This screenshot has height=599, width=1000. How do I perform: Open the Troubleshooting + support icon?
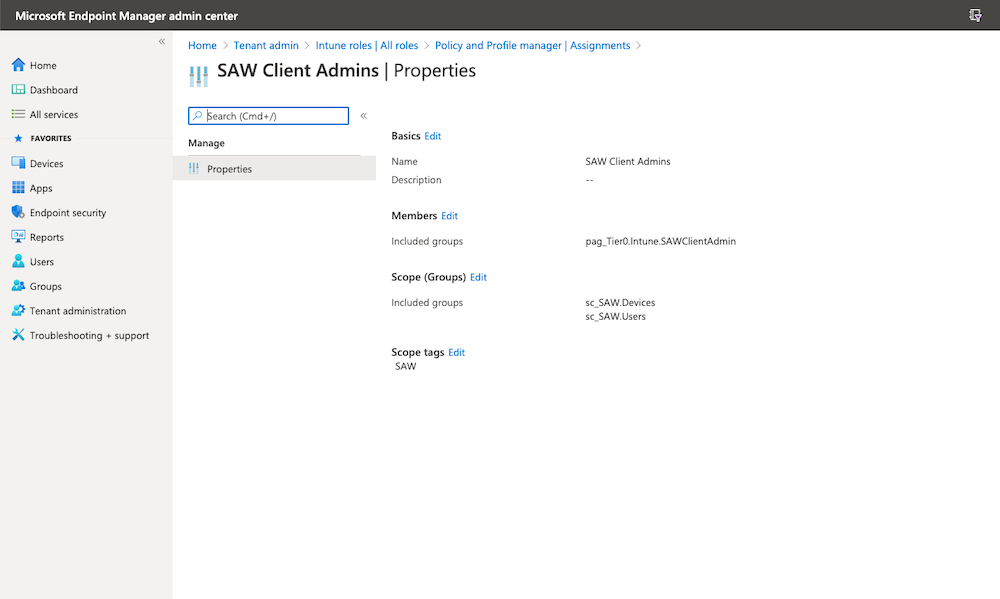18,335
